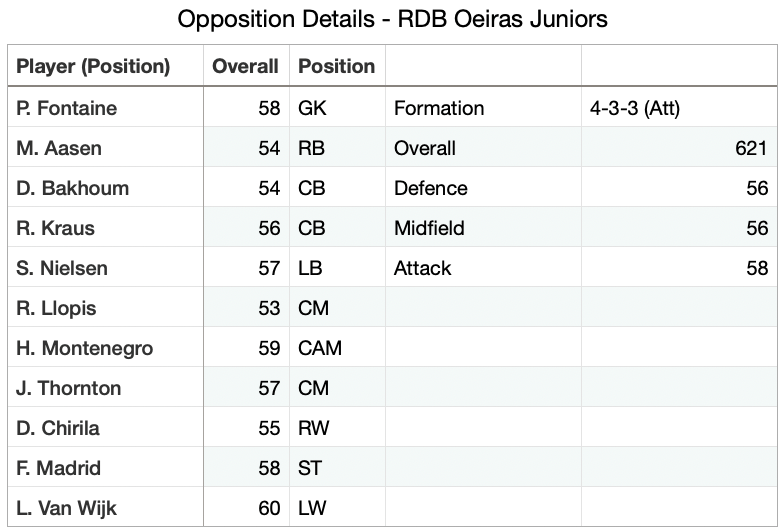This screenshot has height=532, width=784.
Task: Click on R. Kraus player cell
Action: (55, 228)
